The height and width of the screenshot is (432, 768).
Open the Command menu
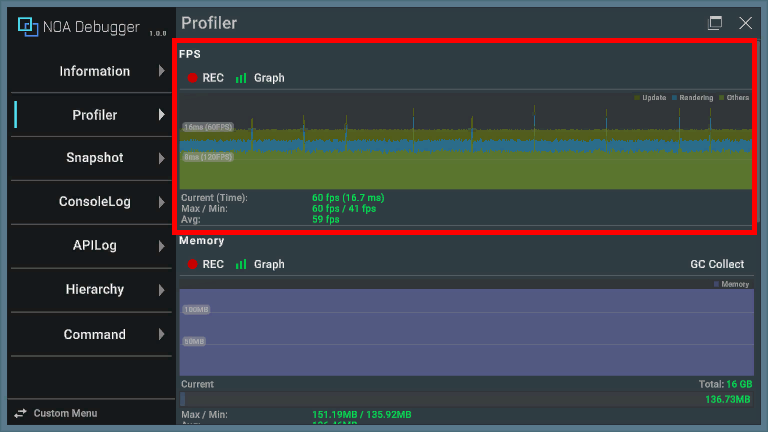point(91,335)
